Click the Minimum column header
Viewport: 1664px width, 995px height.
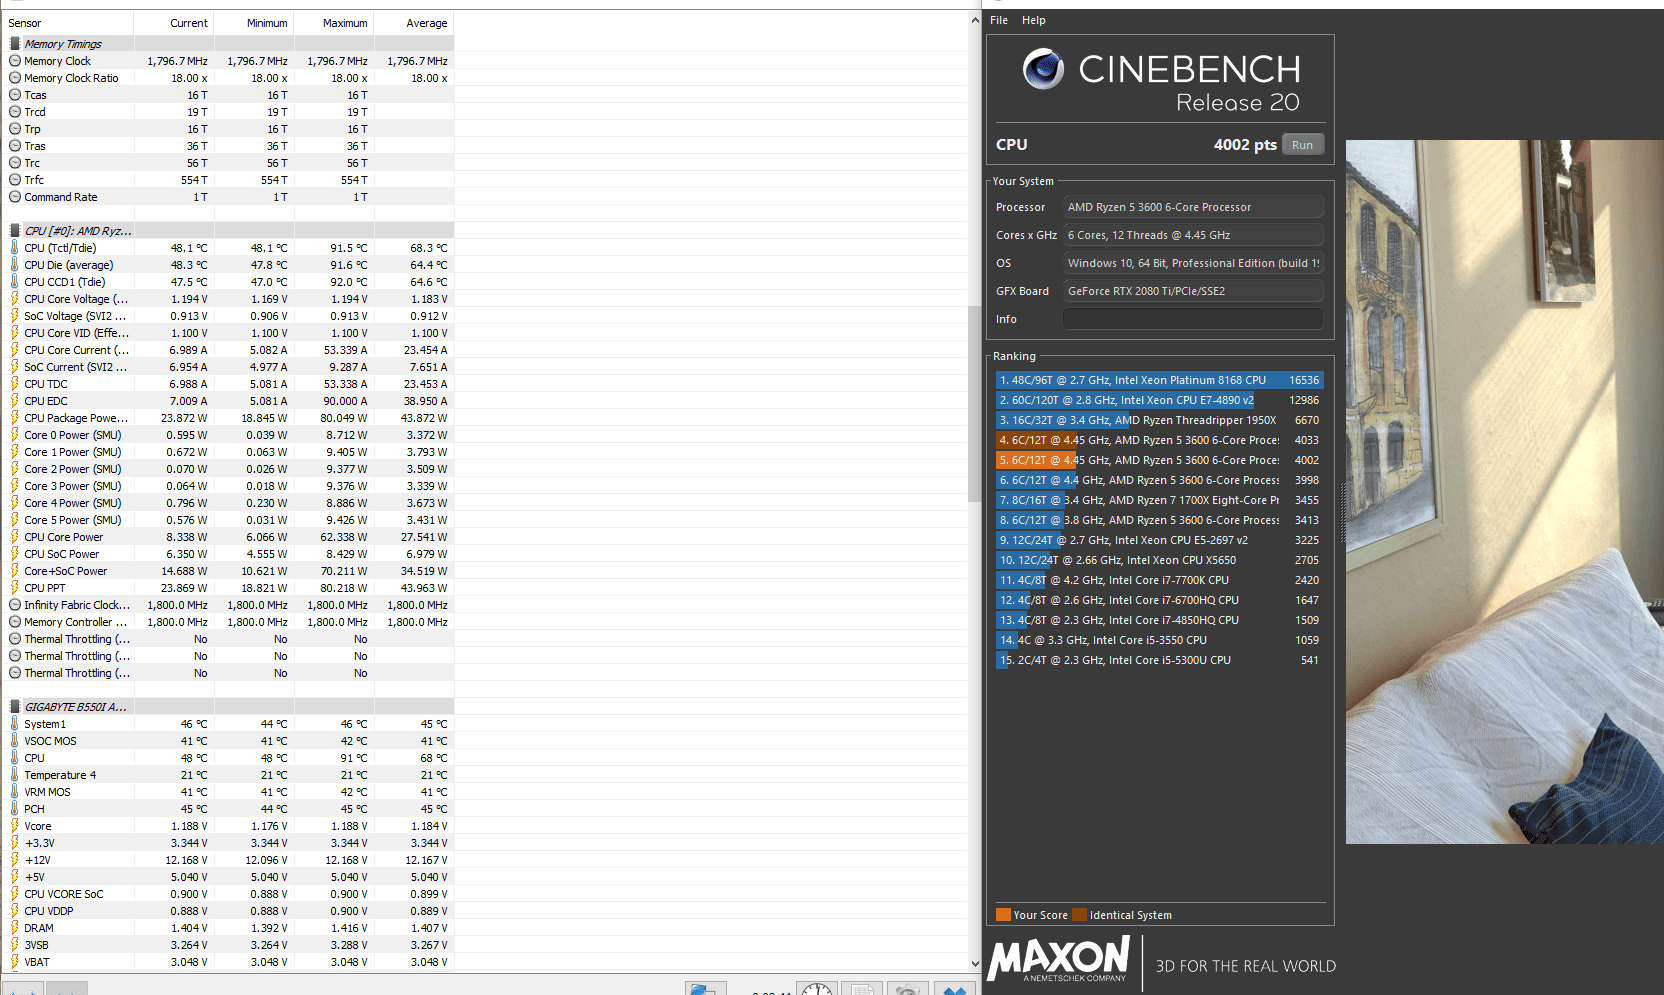pyautogui.click(x=254, y=23)
